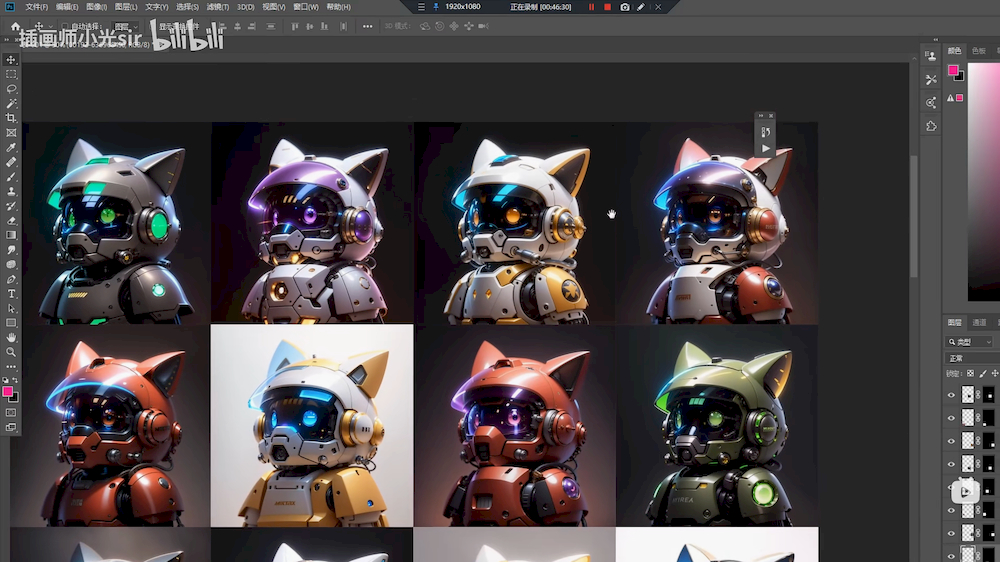Select the Rectangular Marquee tool
The image size is (1000, 562).
click(11, 75)
